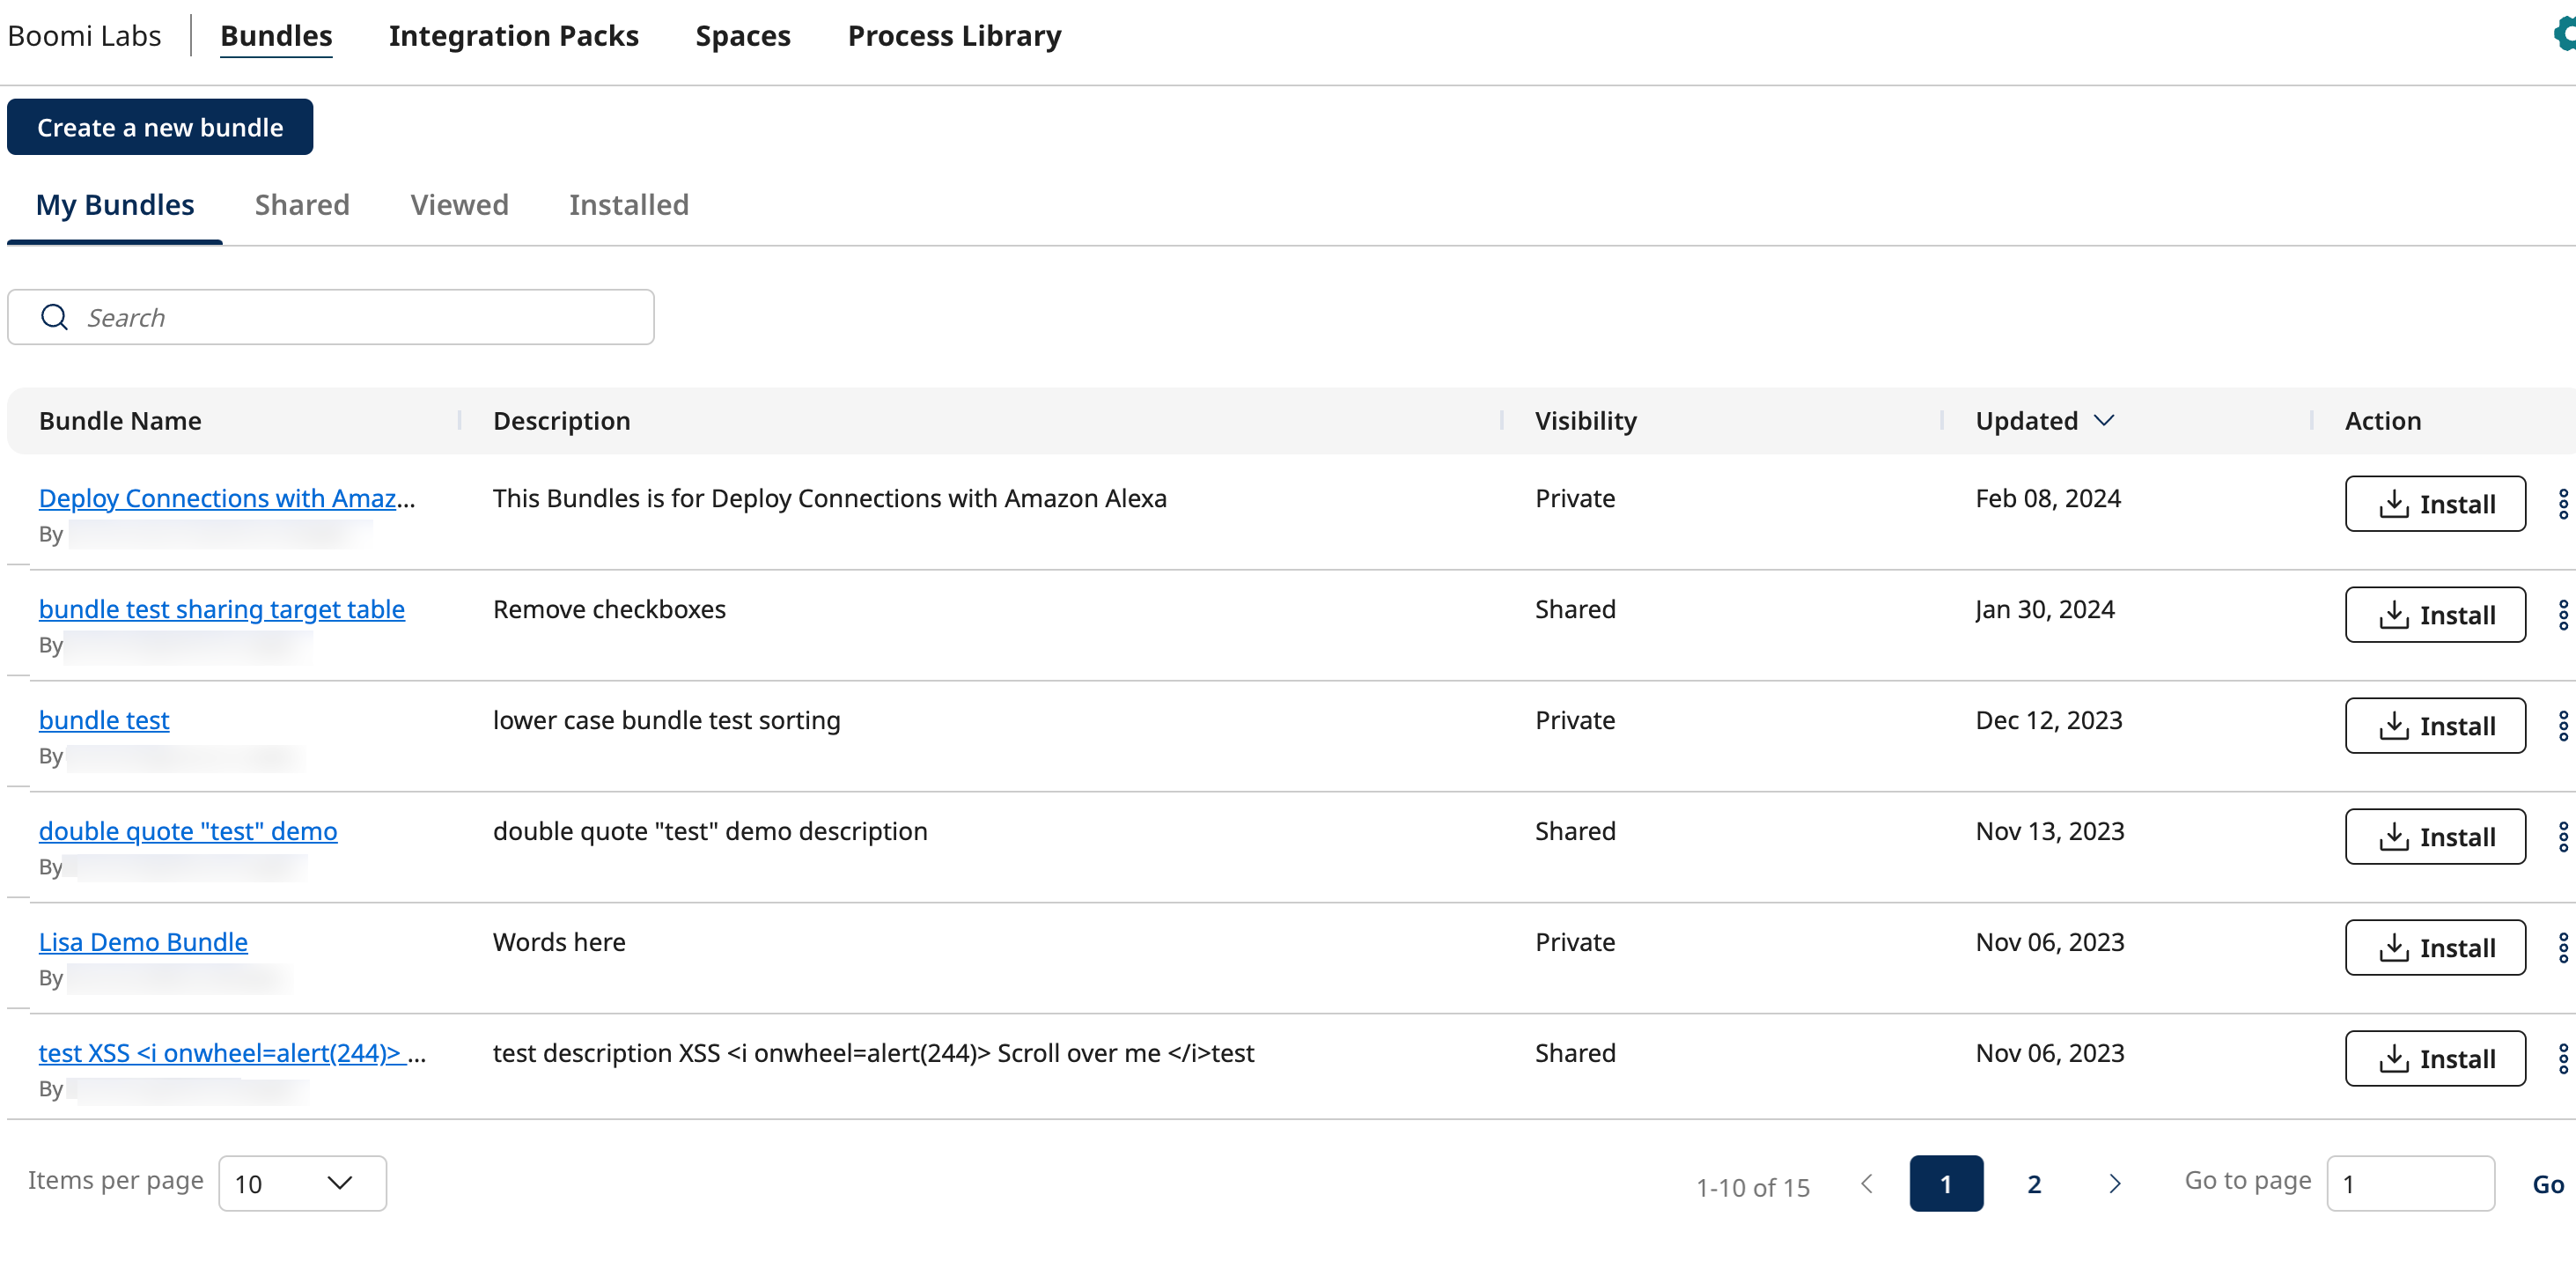Jump to page 2 of results

click(2033, 1183)
